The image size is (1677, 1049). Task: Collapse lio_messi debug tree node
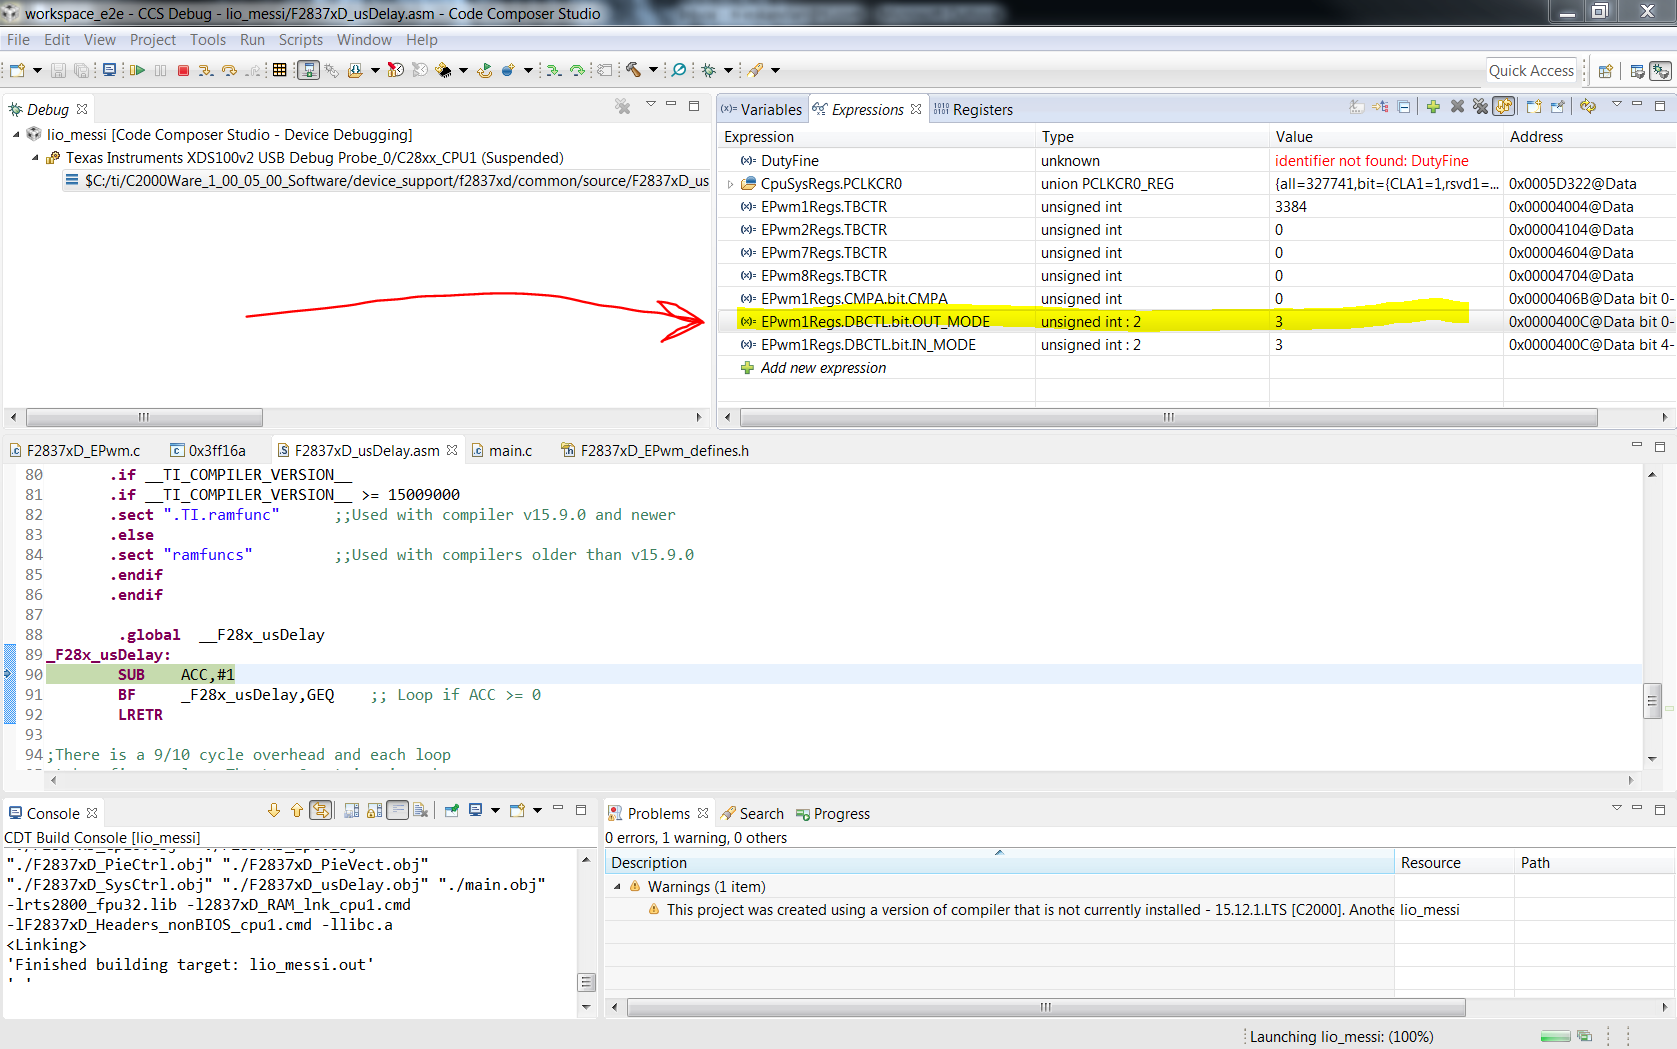[x=16, y=135]
